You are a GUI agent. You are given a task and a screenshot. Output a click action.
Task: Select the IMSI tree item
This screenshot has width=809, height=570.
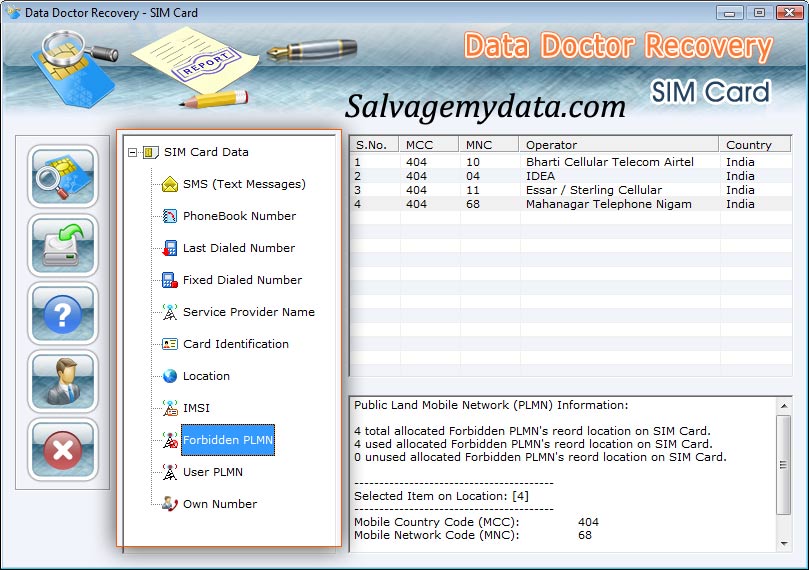(196, 408)
